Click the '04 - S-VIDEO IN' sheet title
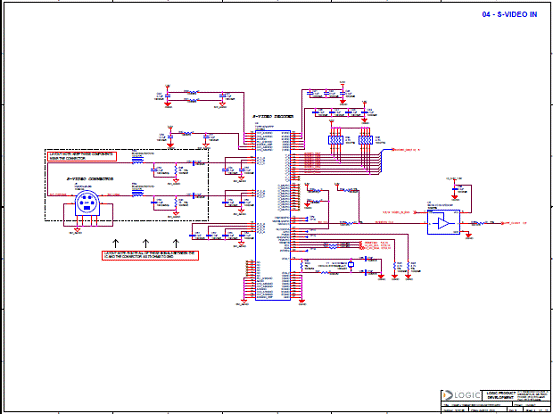 tap(509, 14)
